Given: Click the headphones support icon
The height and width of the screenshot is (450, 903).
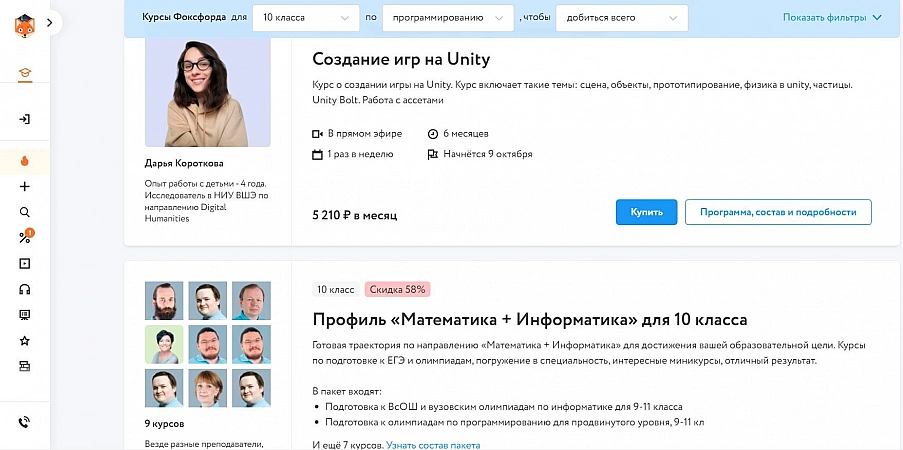Looking at the screenshot, I should coord(25,289).
